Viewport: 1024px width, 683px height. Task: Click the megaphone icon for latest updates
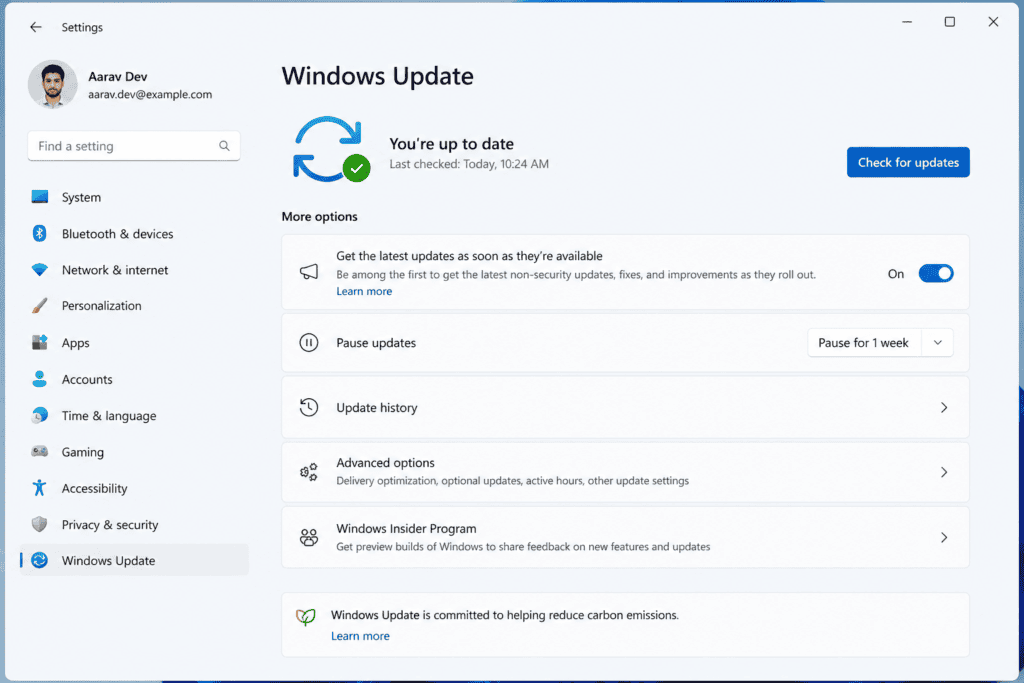coord(309,272)
